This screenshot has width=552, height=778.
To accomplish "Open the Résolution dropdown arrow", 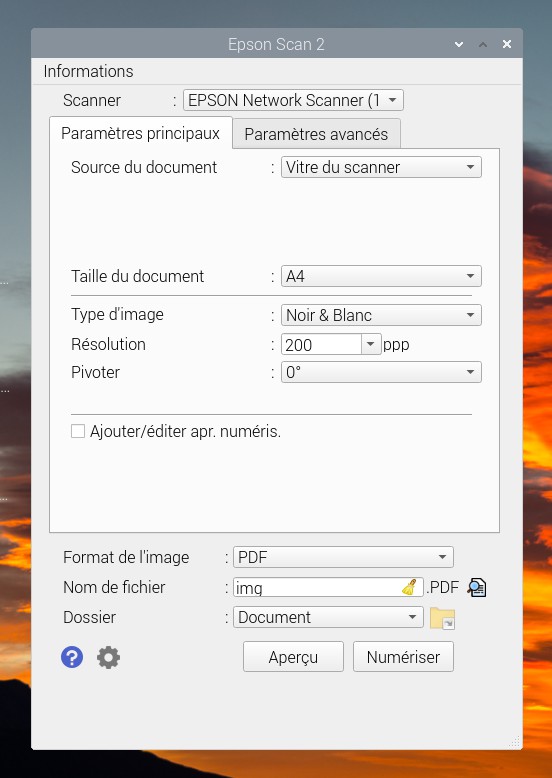I will [x=370, y=344].
